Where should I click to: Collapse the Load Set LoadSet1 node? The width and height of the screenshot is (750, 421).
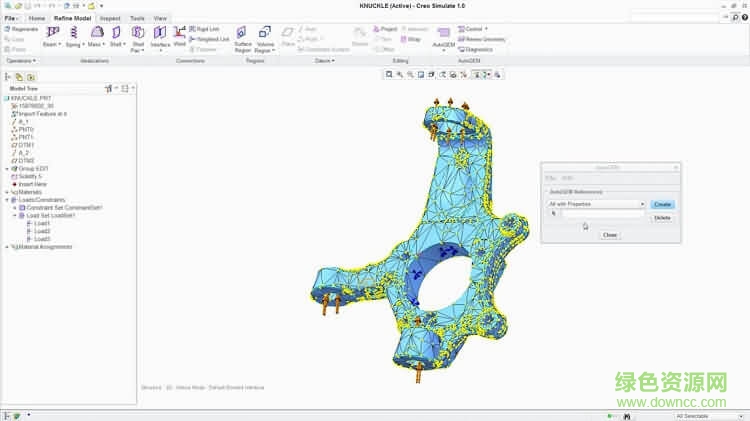pos(15,215)
